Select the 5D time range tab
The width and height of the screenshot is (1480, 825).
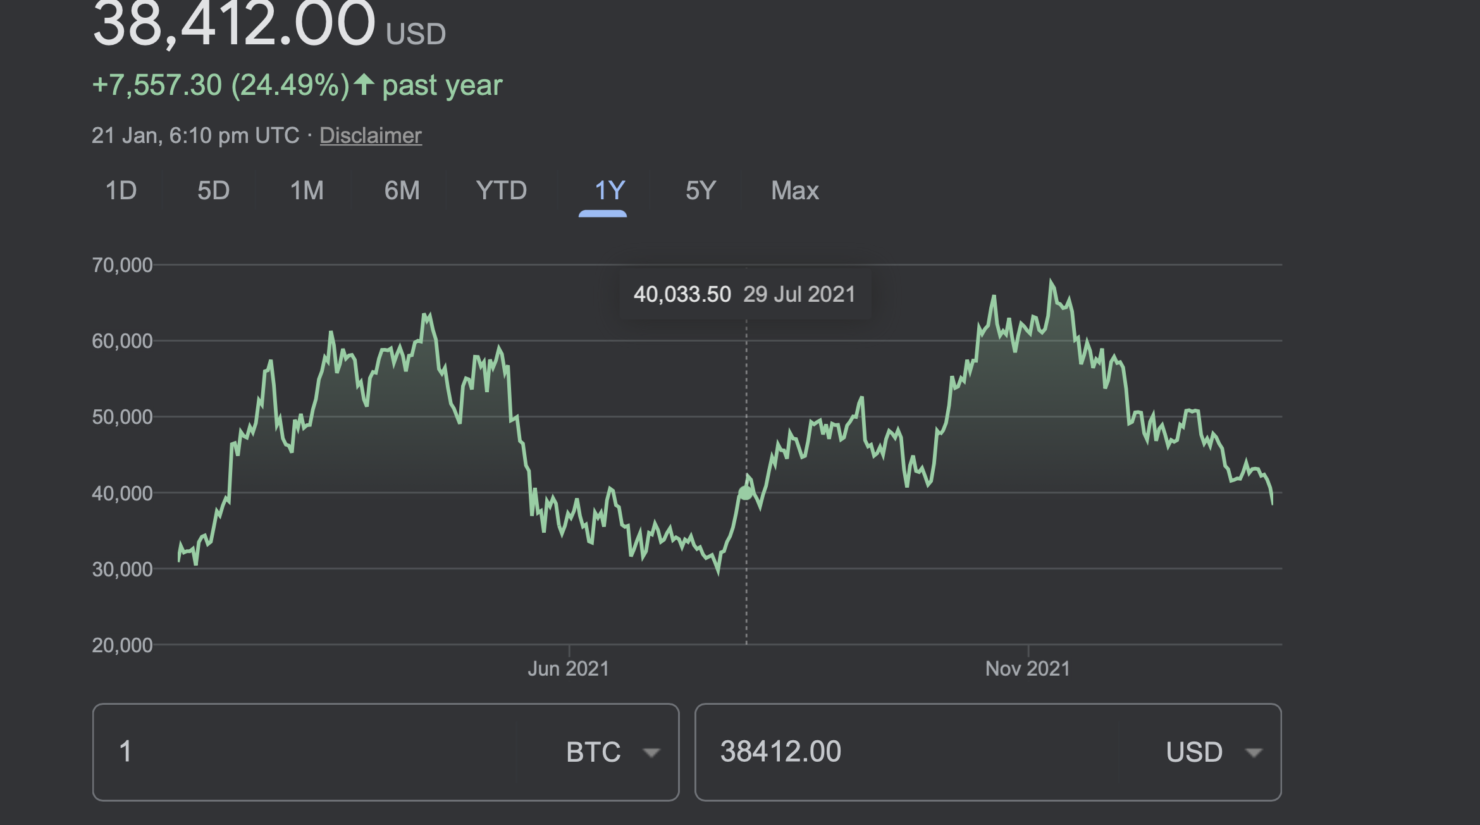213,190
